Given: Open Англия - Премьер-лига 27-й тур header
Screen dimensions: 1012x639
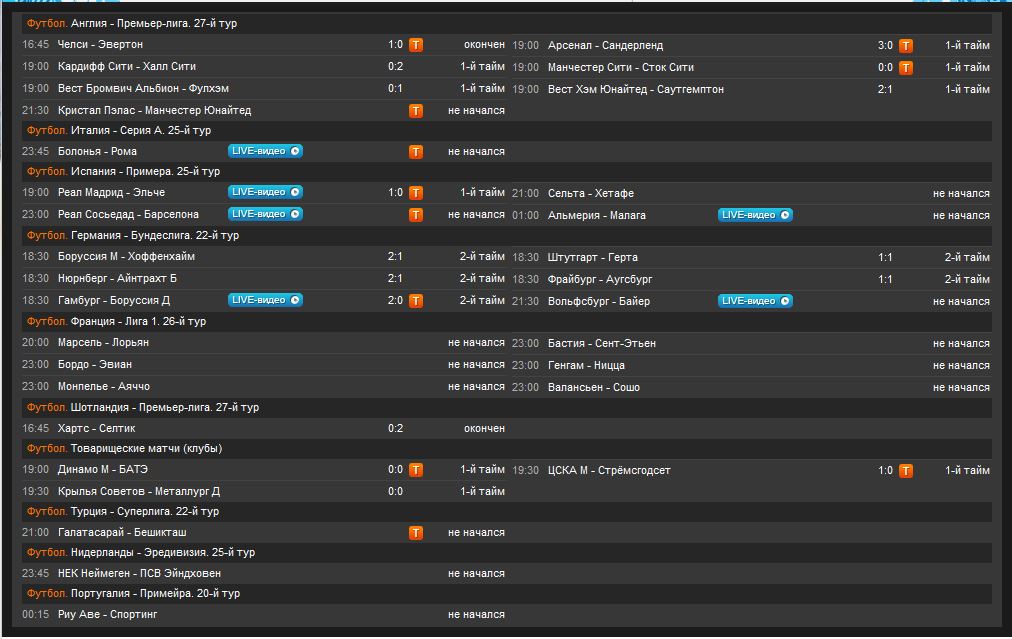Looking at the screenshot, I should [x=155, y=23].
